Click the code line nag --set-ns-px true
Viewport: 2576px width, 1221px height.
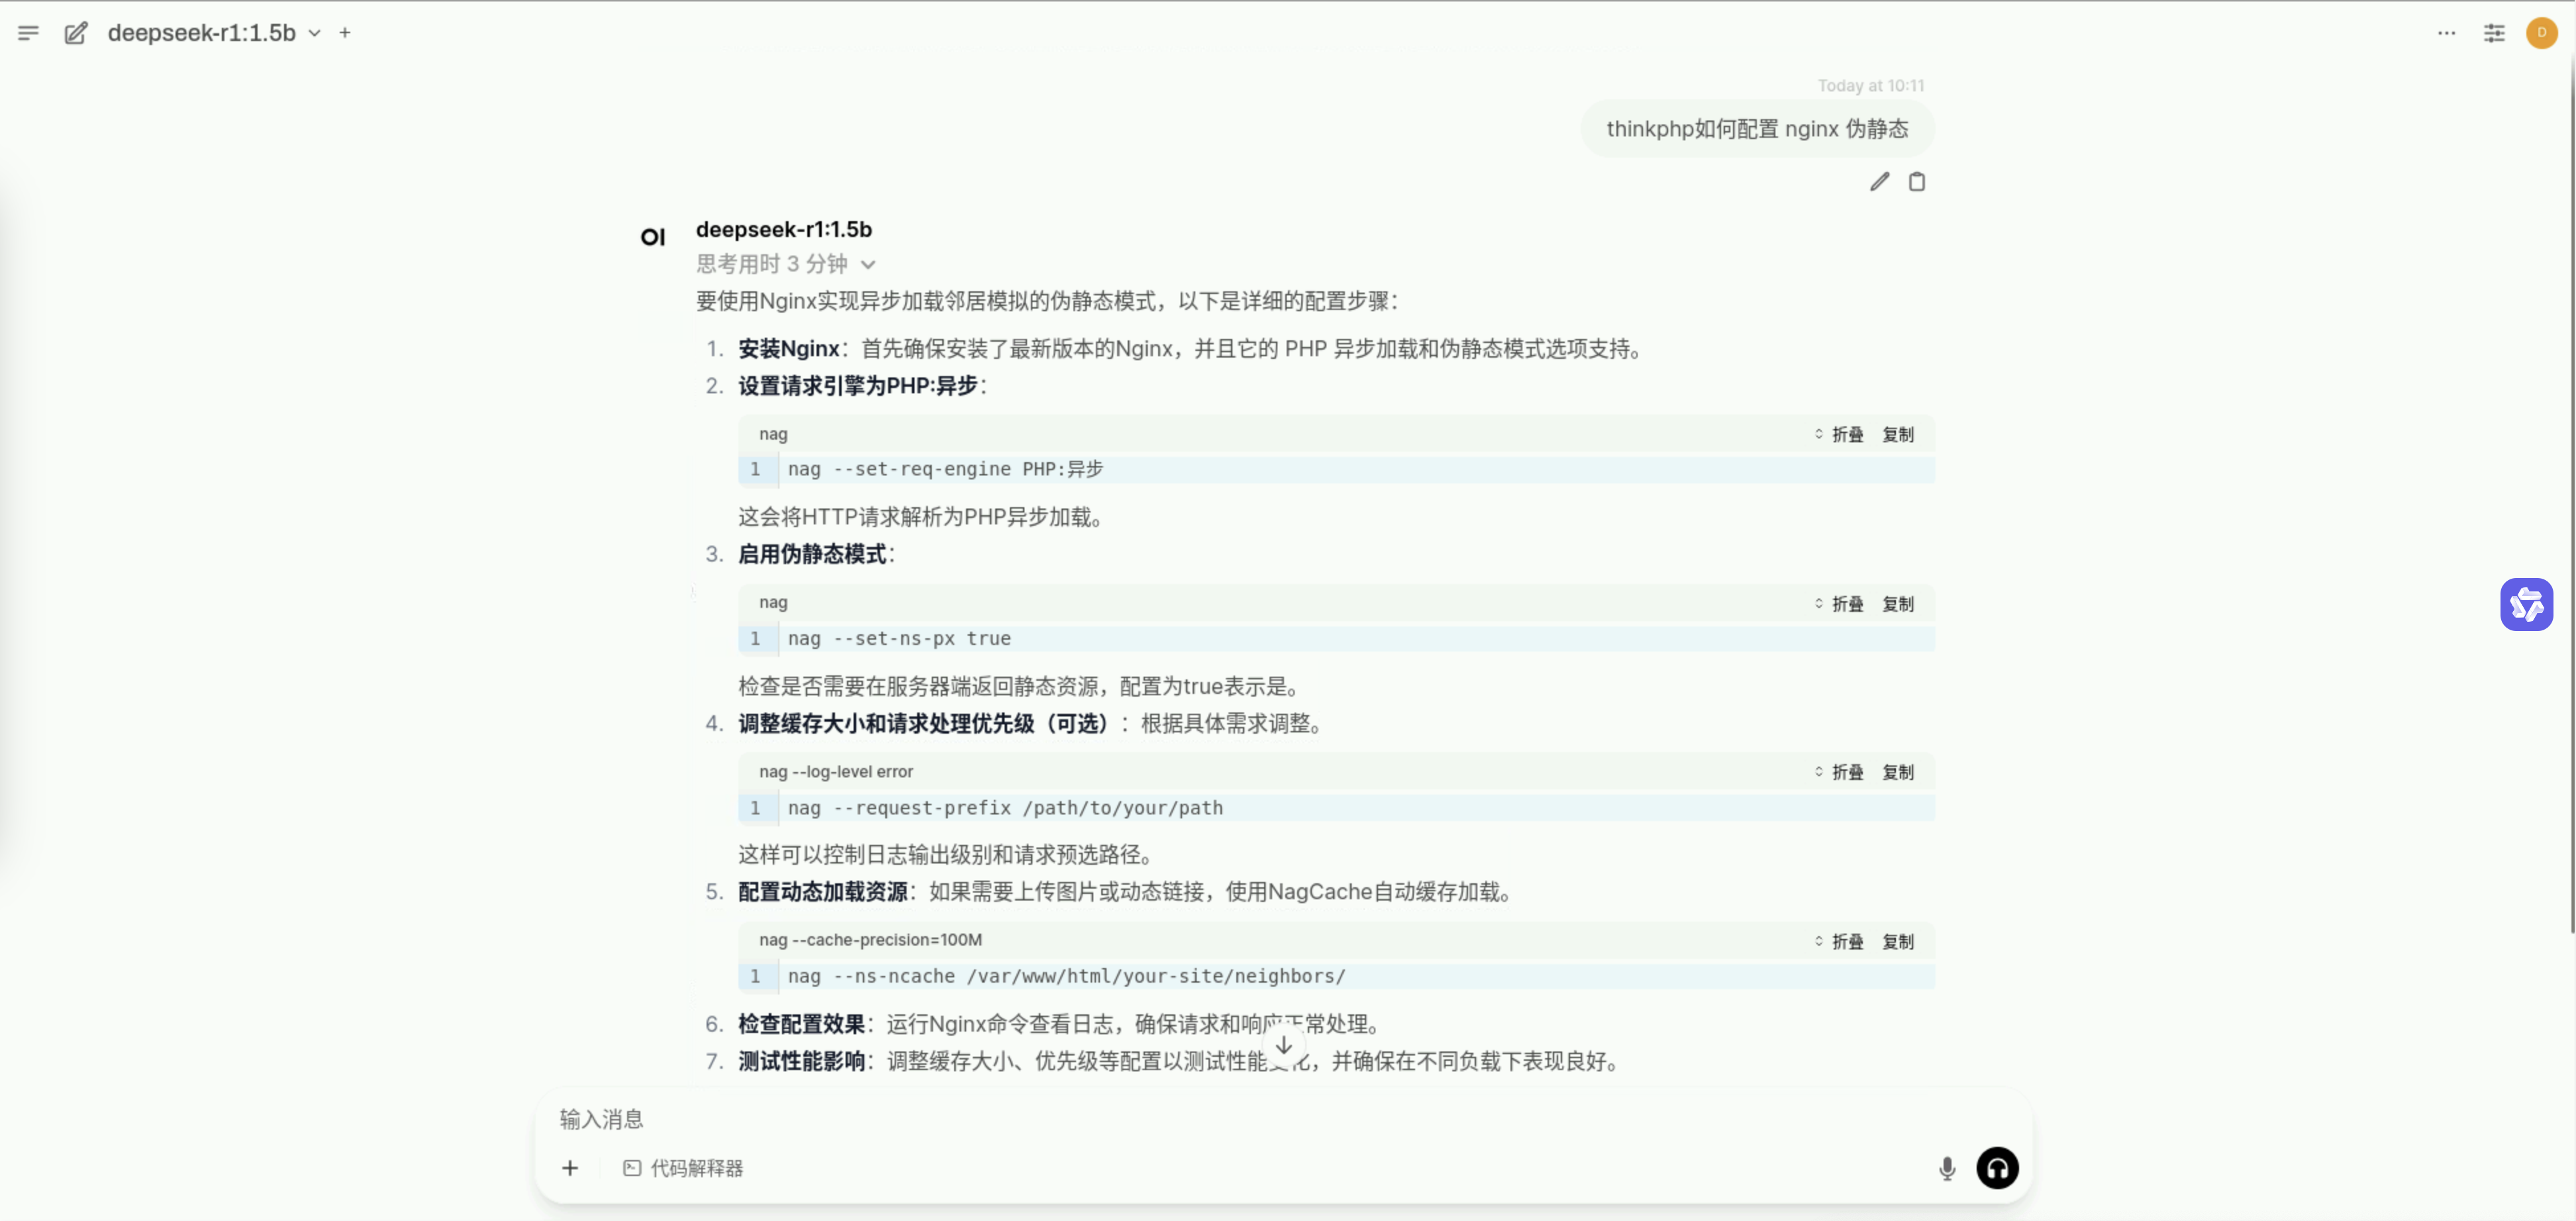(x=899, y=638)
